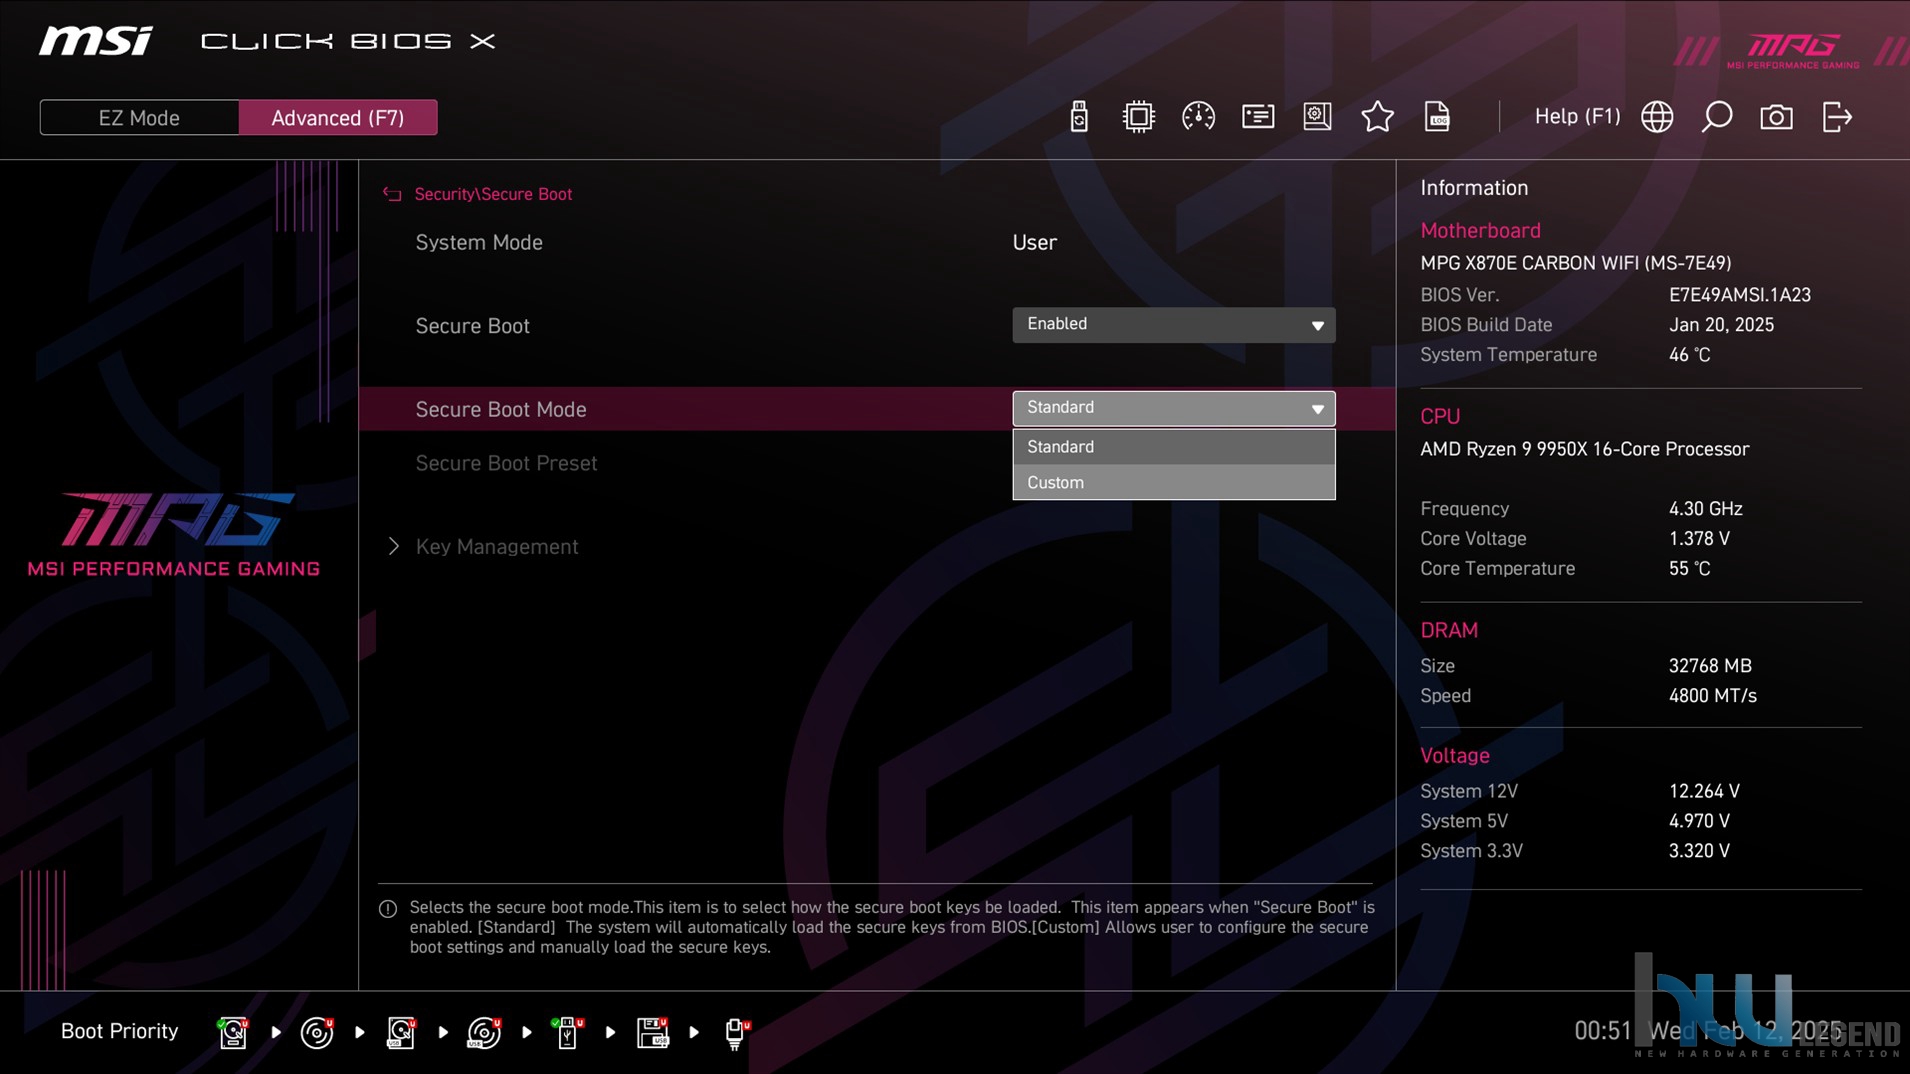Select the USB key boot icon

point(567,1032)
